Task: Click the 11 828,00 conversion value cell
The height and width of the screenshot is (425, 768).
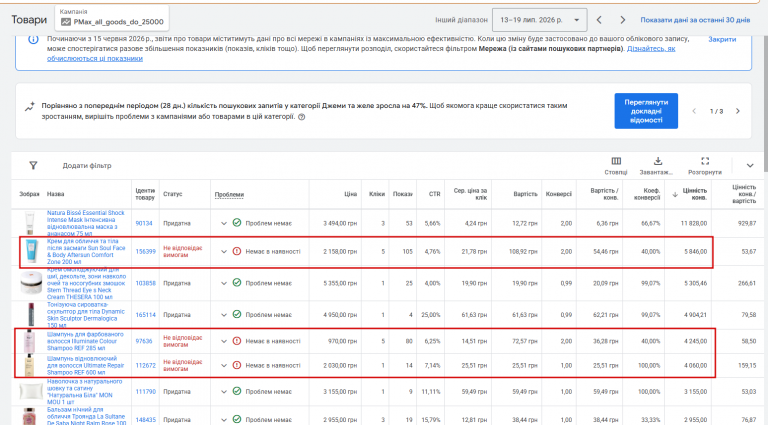Action: [x=694, y=223]
